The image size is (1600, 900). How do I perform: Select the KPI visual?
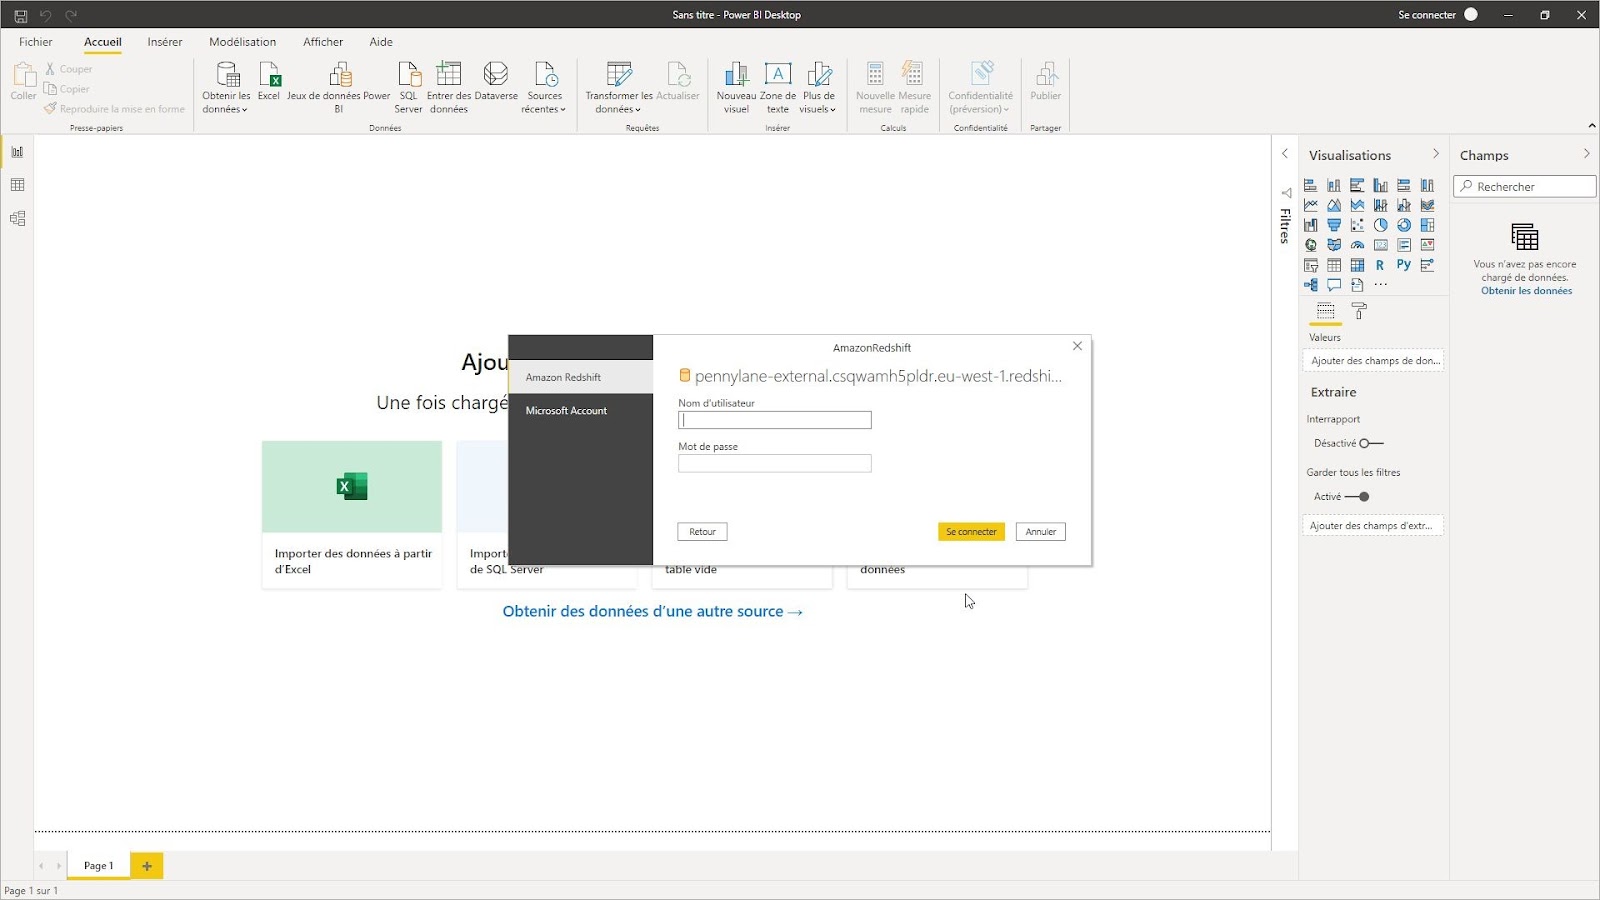point(1427,245)
